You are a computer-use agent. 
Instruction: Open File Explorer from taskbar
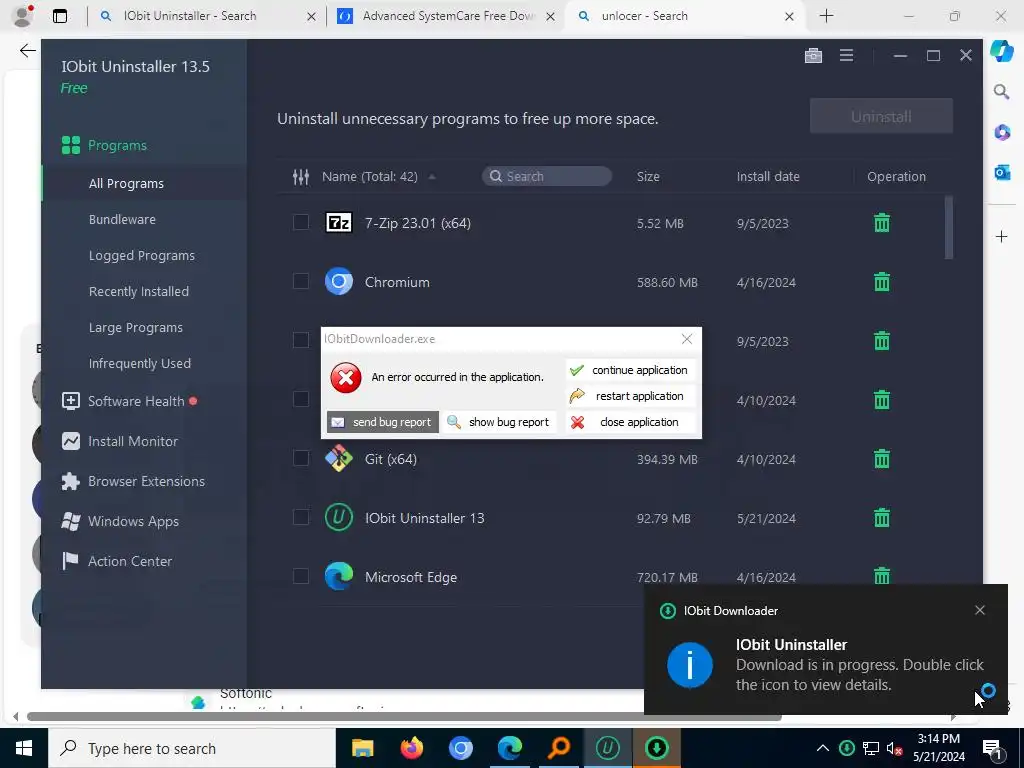[362, 748]
